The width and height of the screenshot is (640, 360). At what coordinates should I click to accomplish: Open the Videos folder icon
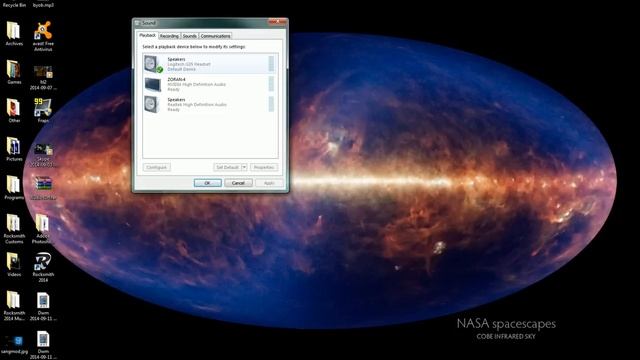point(14,262)
